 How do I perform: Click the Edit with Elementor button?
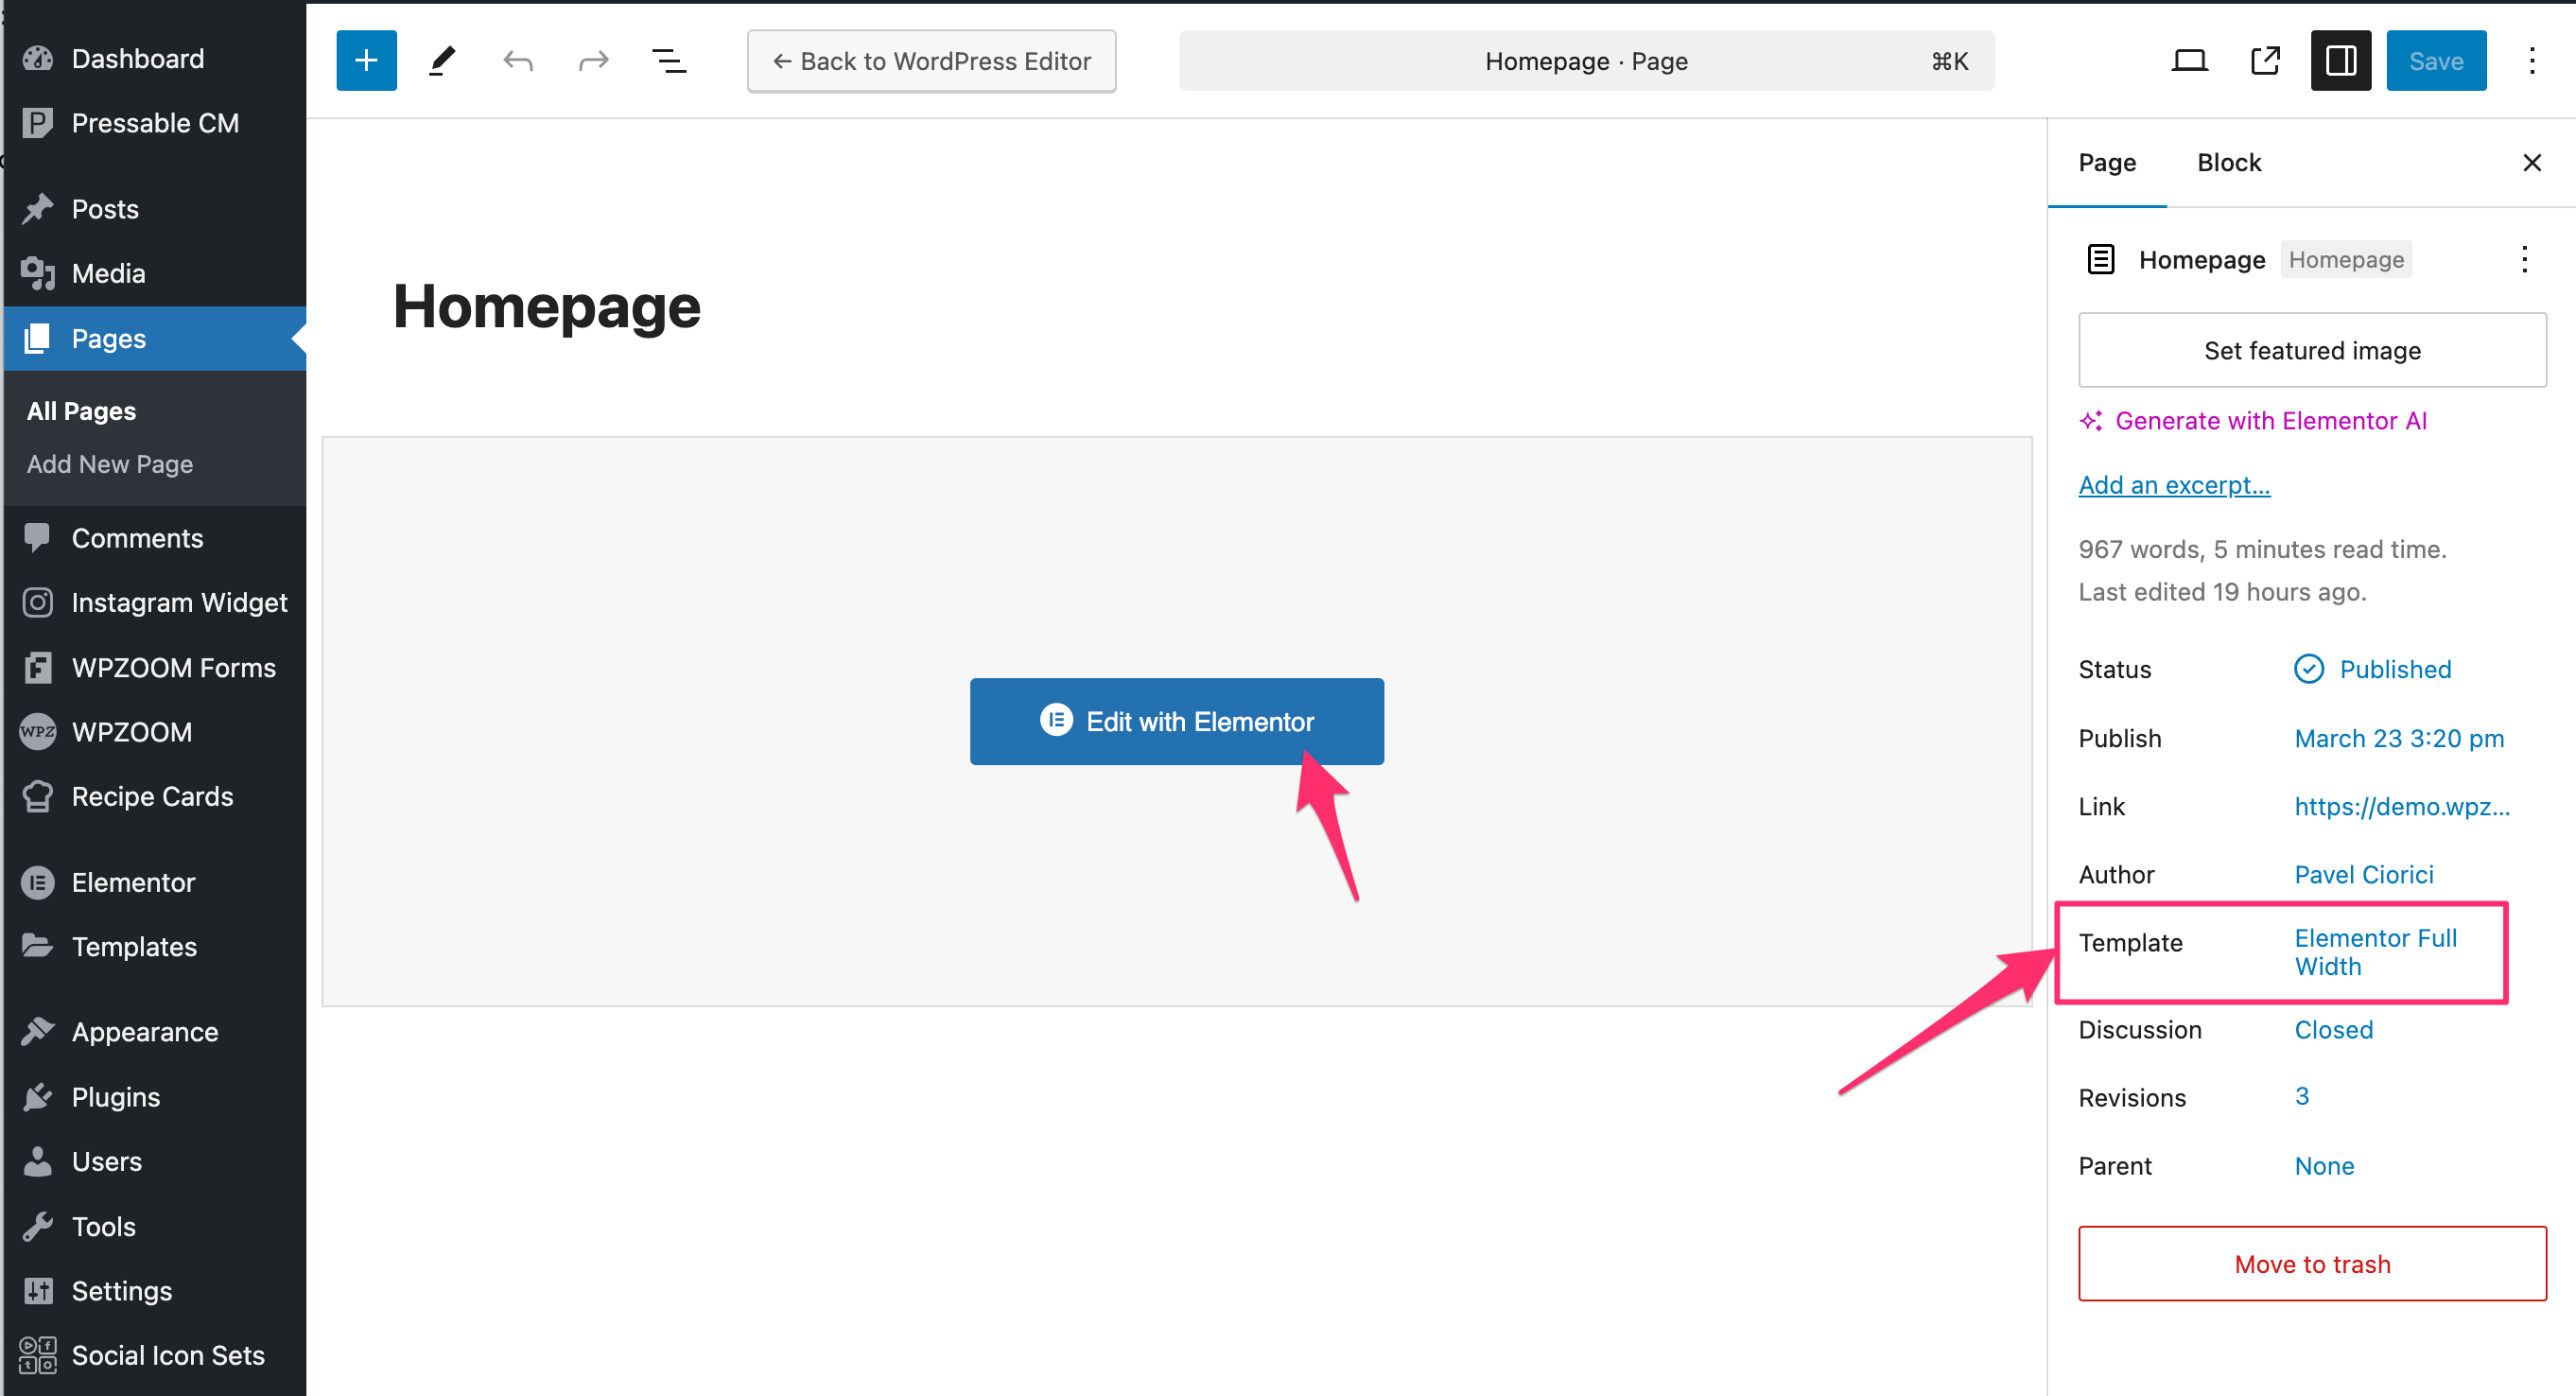click(1176, 721)
